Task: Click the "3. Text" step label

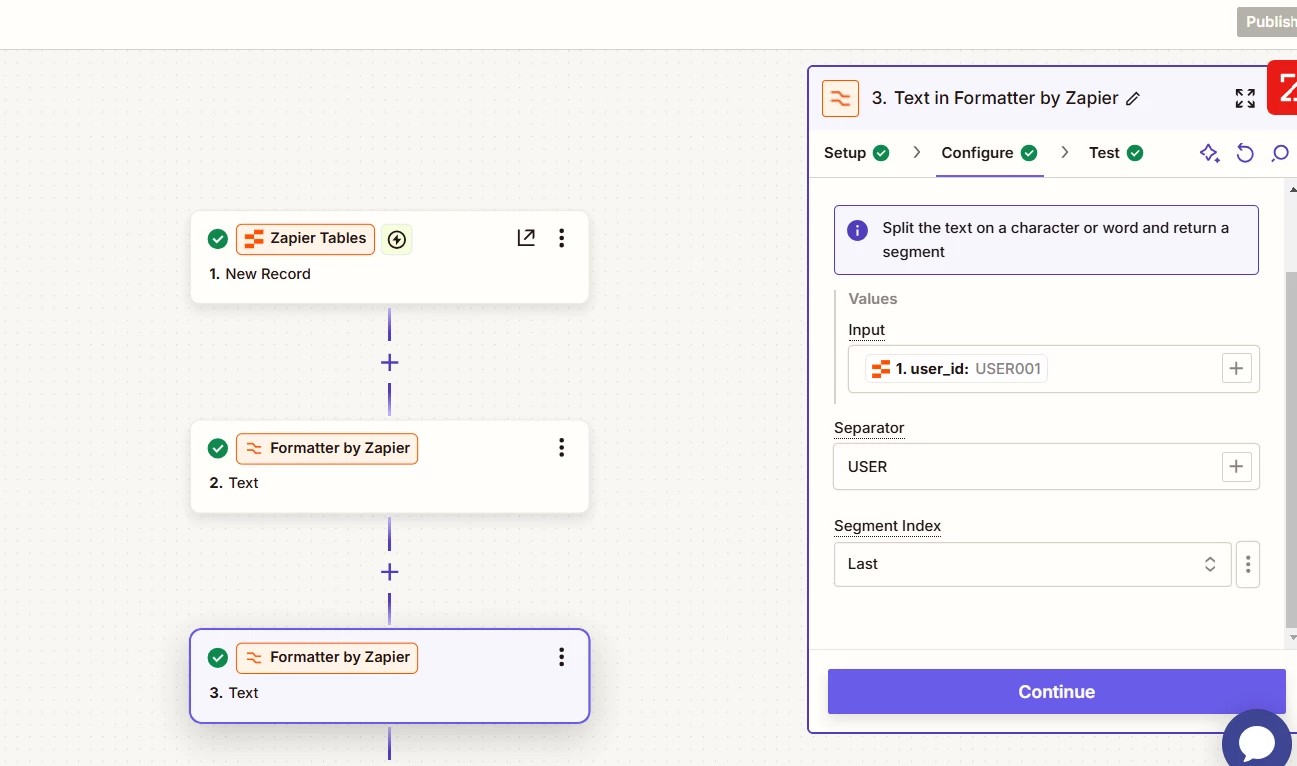Action: pos(234,693)
